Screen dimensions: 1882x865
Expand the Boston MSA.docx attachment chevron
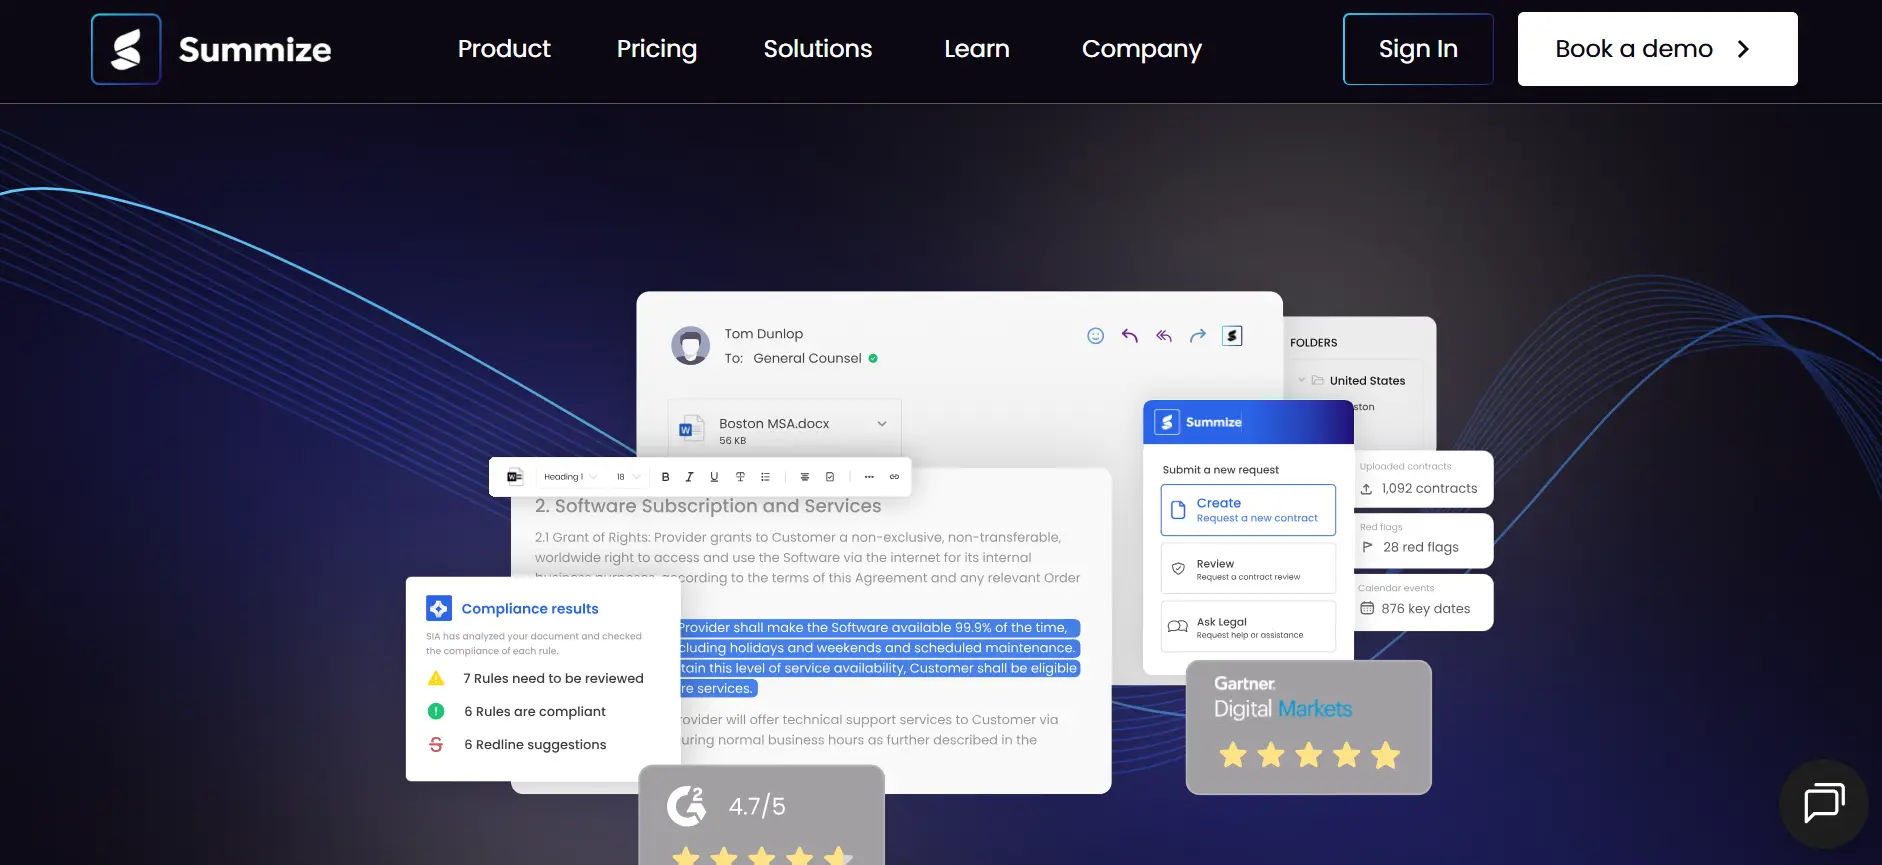coord(882,424)
